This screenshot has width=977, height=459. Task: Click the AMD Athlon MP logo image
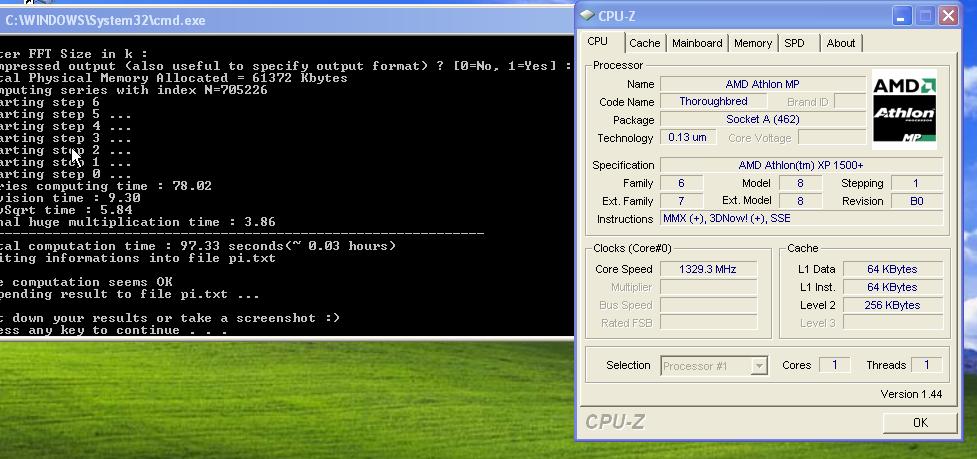[904, 110]
